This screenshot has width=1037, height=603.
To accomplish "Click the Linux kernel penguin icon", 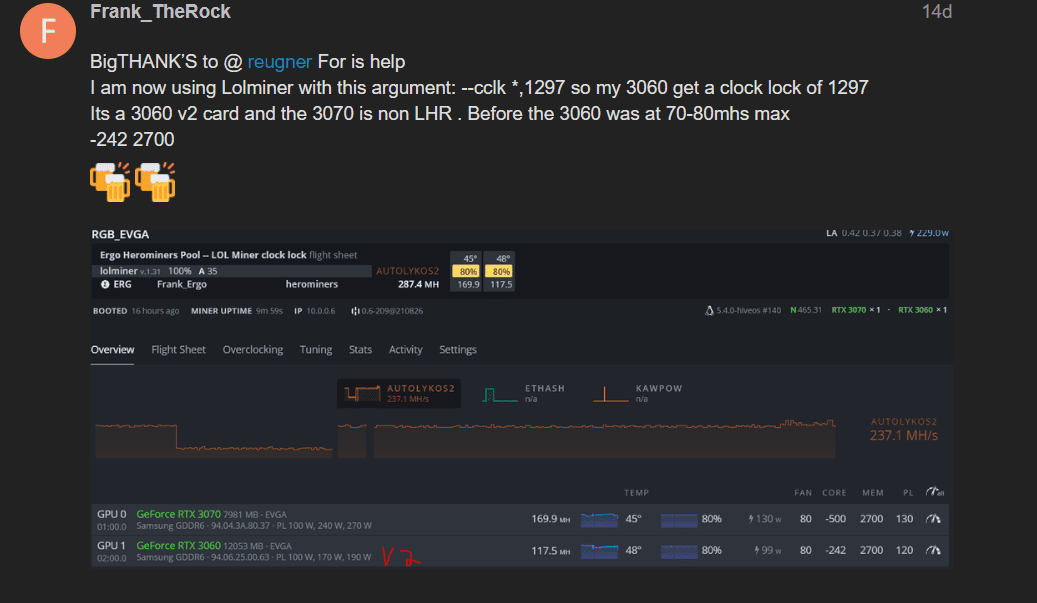I will (x=709, y=310).
